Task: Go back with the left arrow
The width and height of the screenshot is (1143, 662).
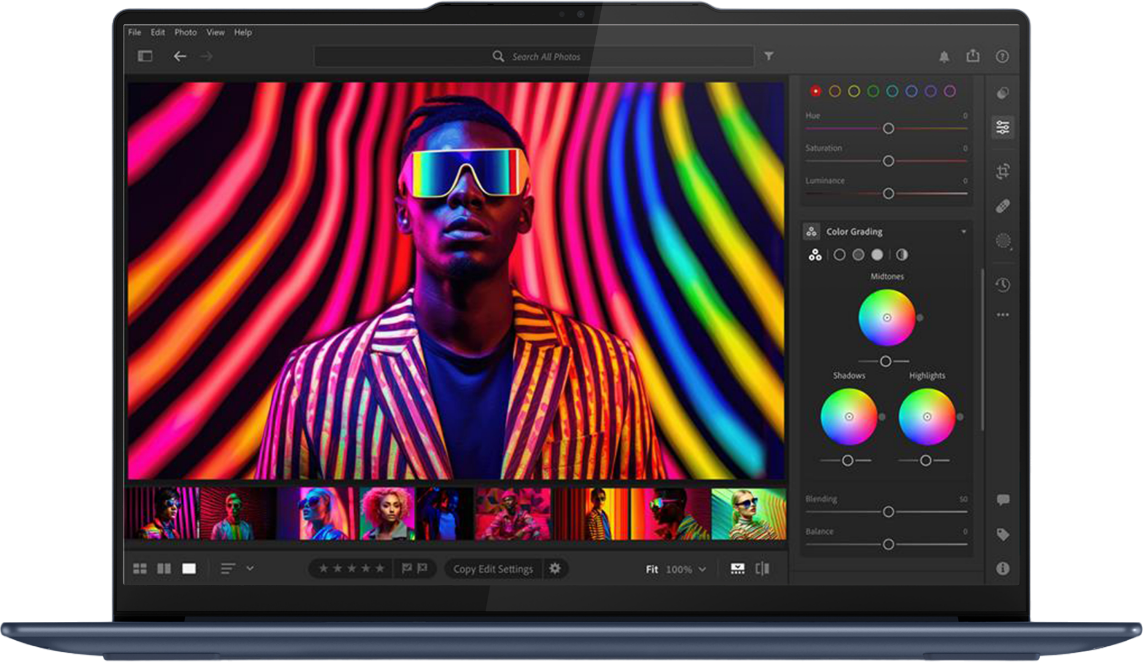Action: pyautogui.click(x=180, y=56)
